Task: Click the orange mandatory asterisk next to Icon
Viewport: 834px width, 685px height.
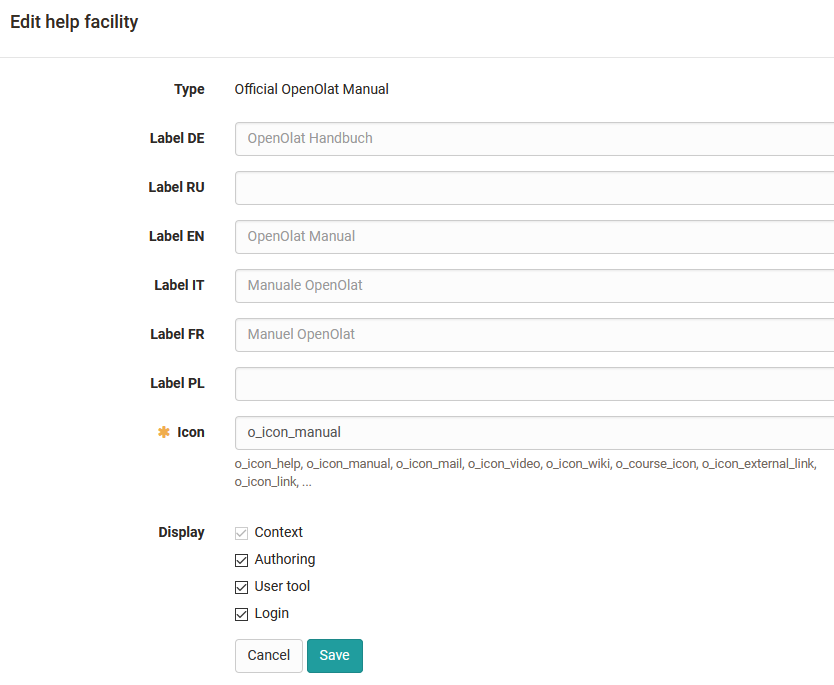Action: [164, 432]
